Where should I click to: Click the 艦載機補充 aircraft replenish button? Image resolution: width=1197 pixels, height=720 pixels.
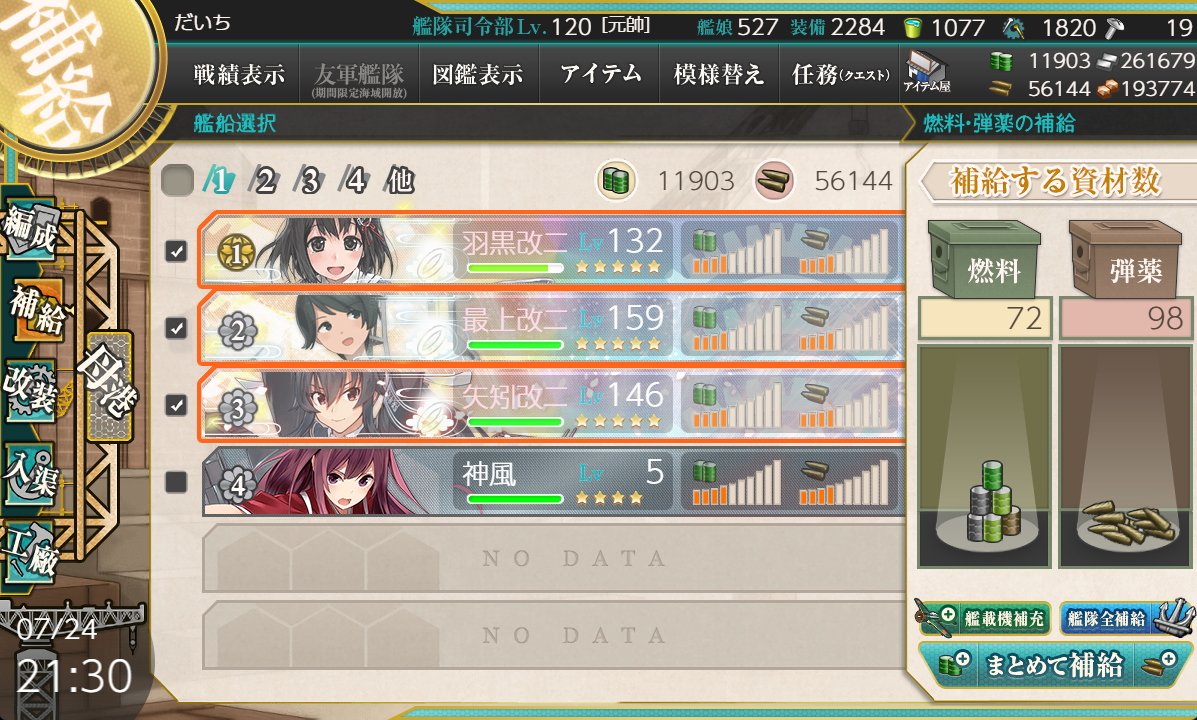pyautogui.click(x=983, y=617)
